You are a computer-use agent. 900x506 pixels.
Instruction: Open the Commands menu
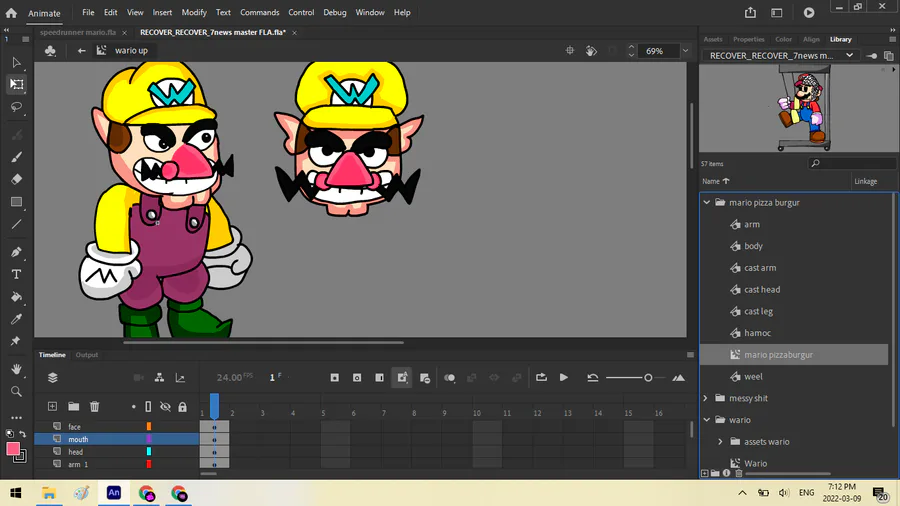259,12
